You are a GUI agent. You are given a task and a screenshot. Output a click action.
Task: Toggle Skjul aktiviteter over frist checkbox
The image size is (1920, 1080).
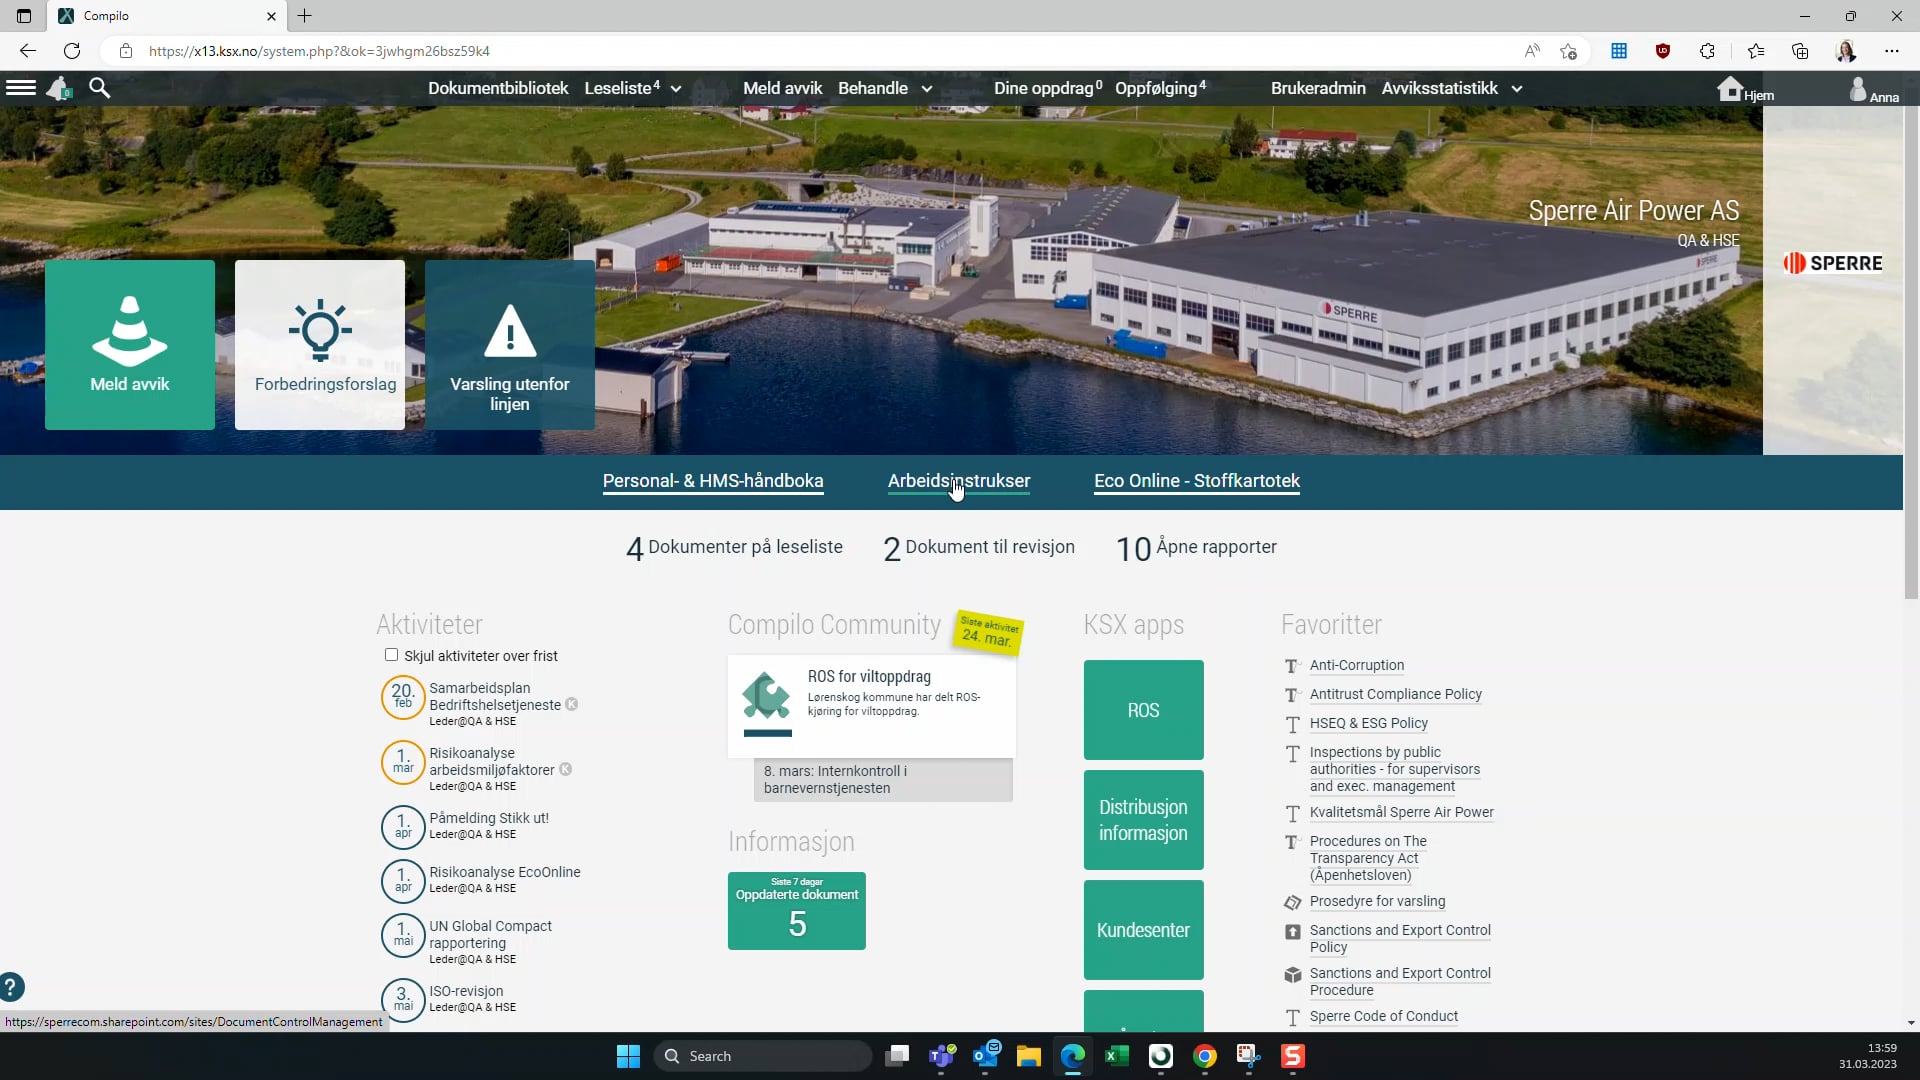pyautogui.click(x=391, y=655)
